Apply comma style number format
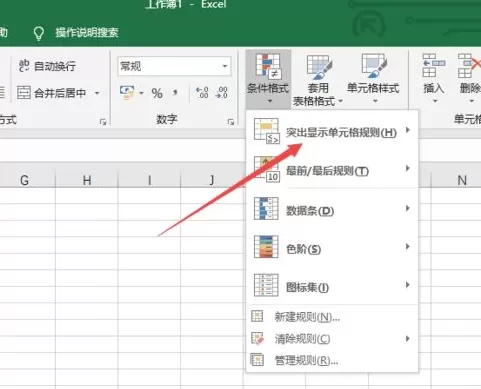481x389 pixels. point(175,93)
